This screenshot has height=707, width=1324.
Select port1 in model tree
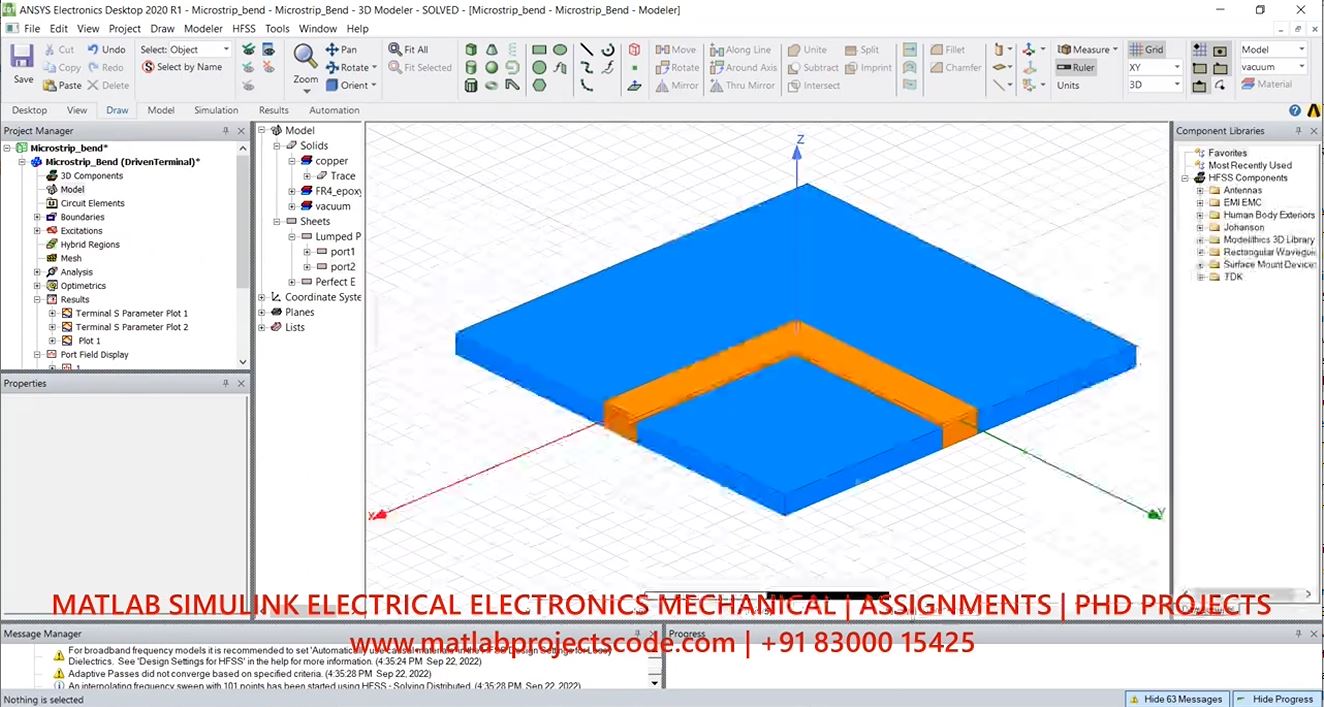[x=343, y=252]
